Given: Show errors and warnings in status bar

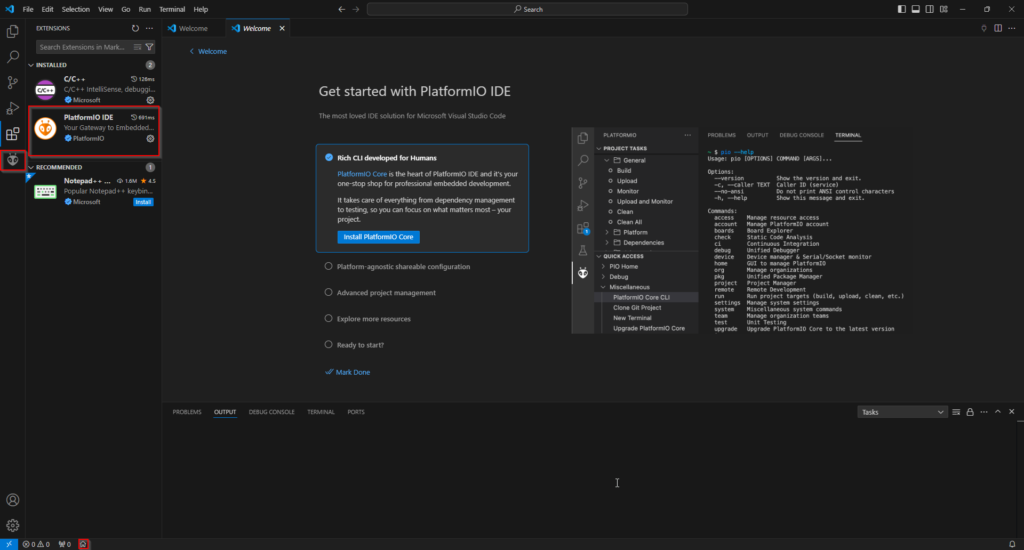Looking at the screenshot, I should point(36,544).
